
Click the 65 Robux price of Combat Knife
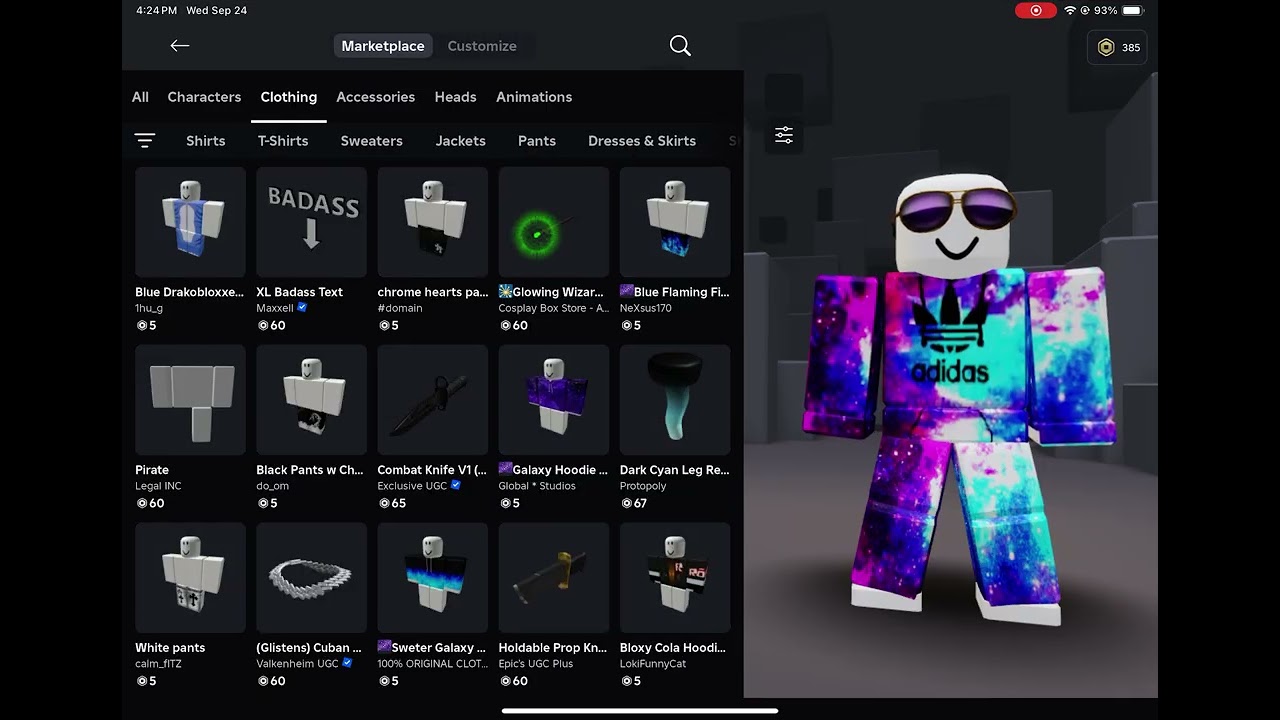[x=392, y=503]
